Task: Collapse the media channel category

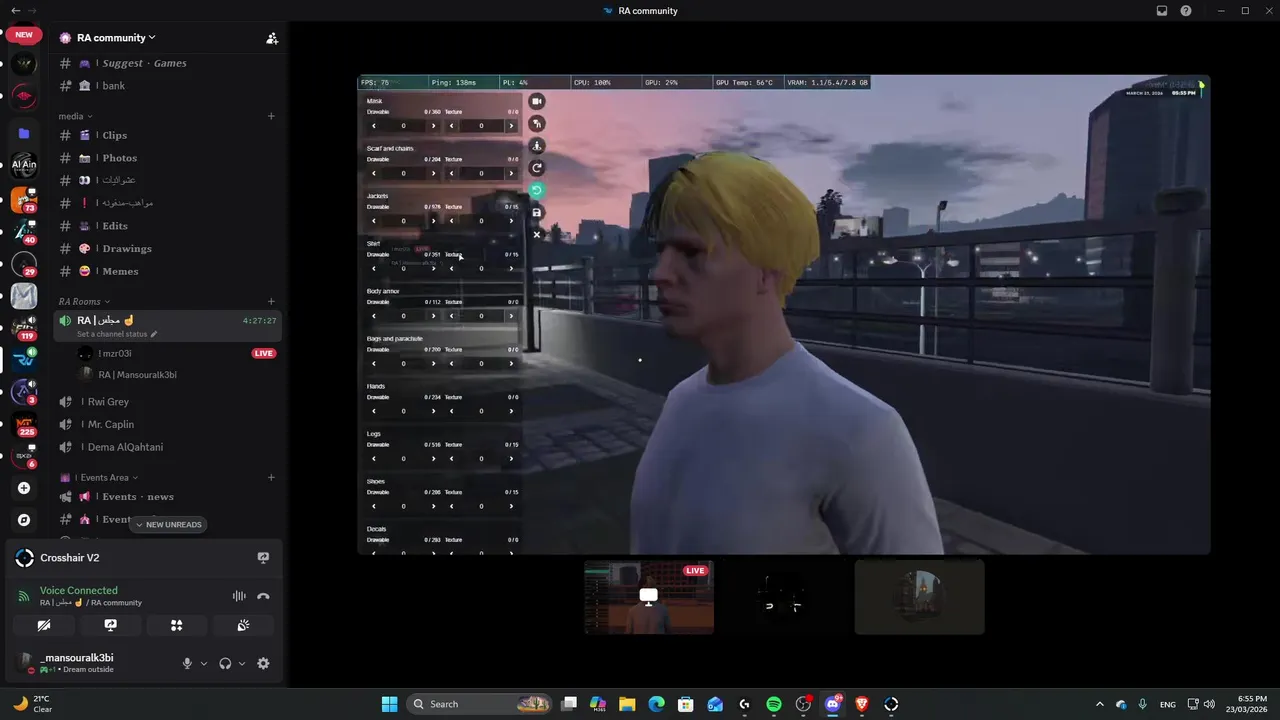Action: [x=75, y=116]
